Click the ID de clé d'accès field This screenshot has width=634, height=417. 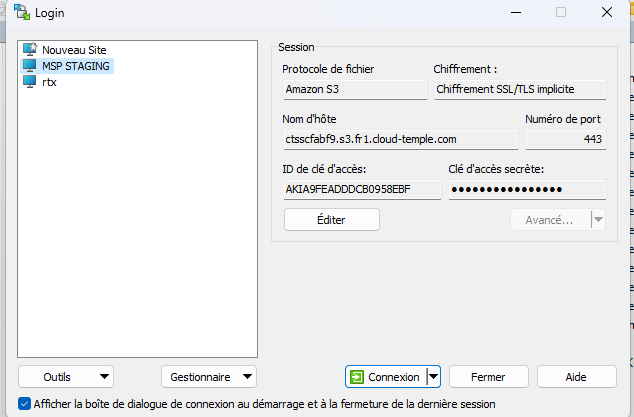pos(360,190)
